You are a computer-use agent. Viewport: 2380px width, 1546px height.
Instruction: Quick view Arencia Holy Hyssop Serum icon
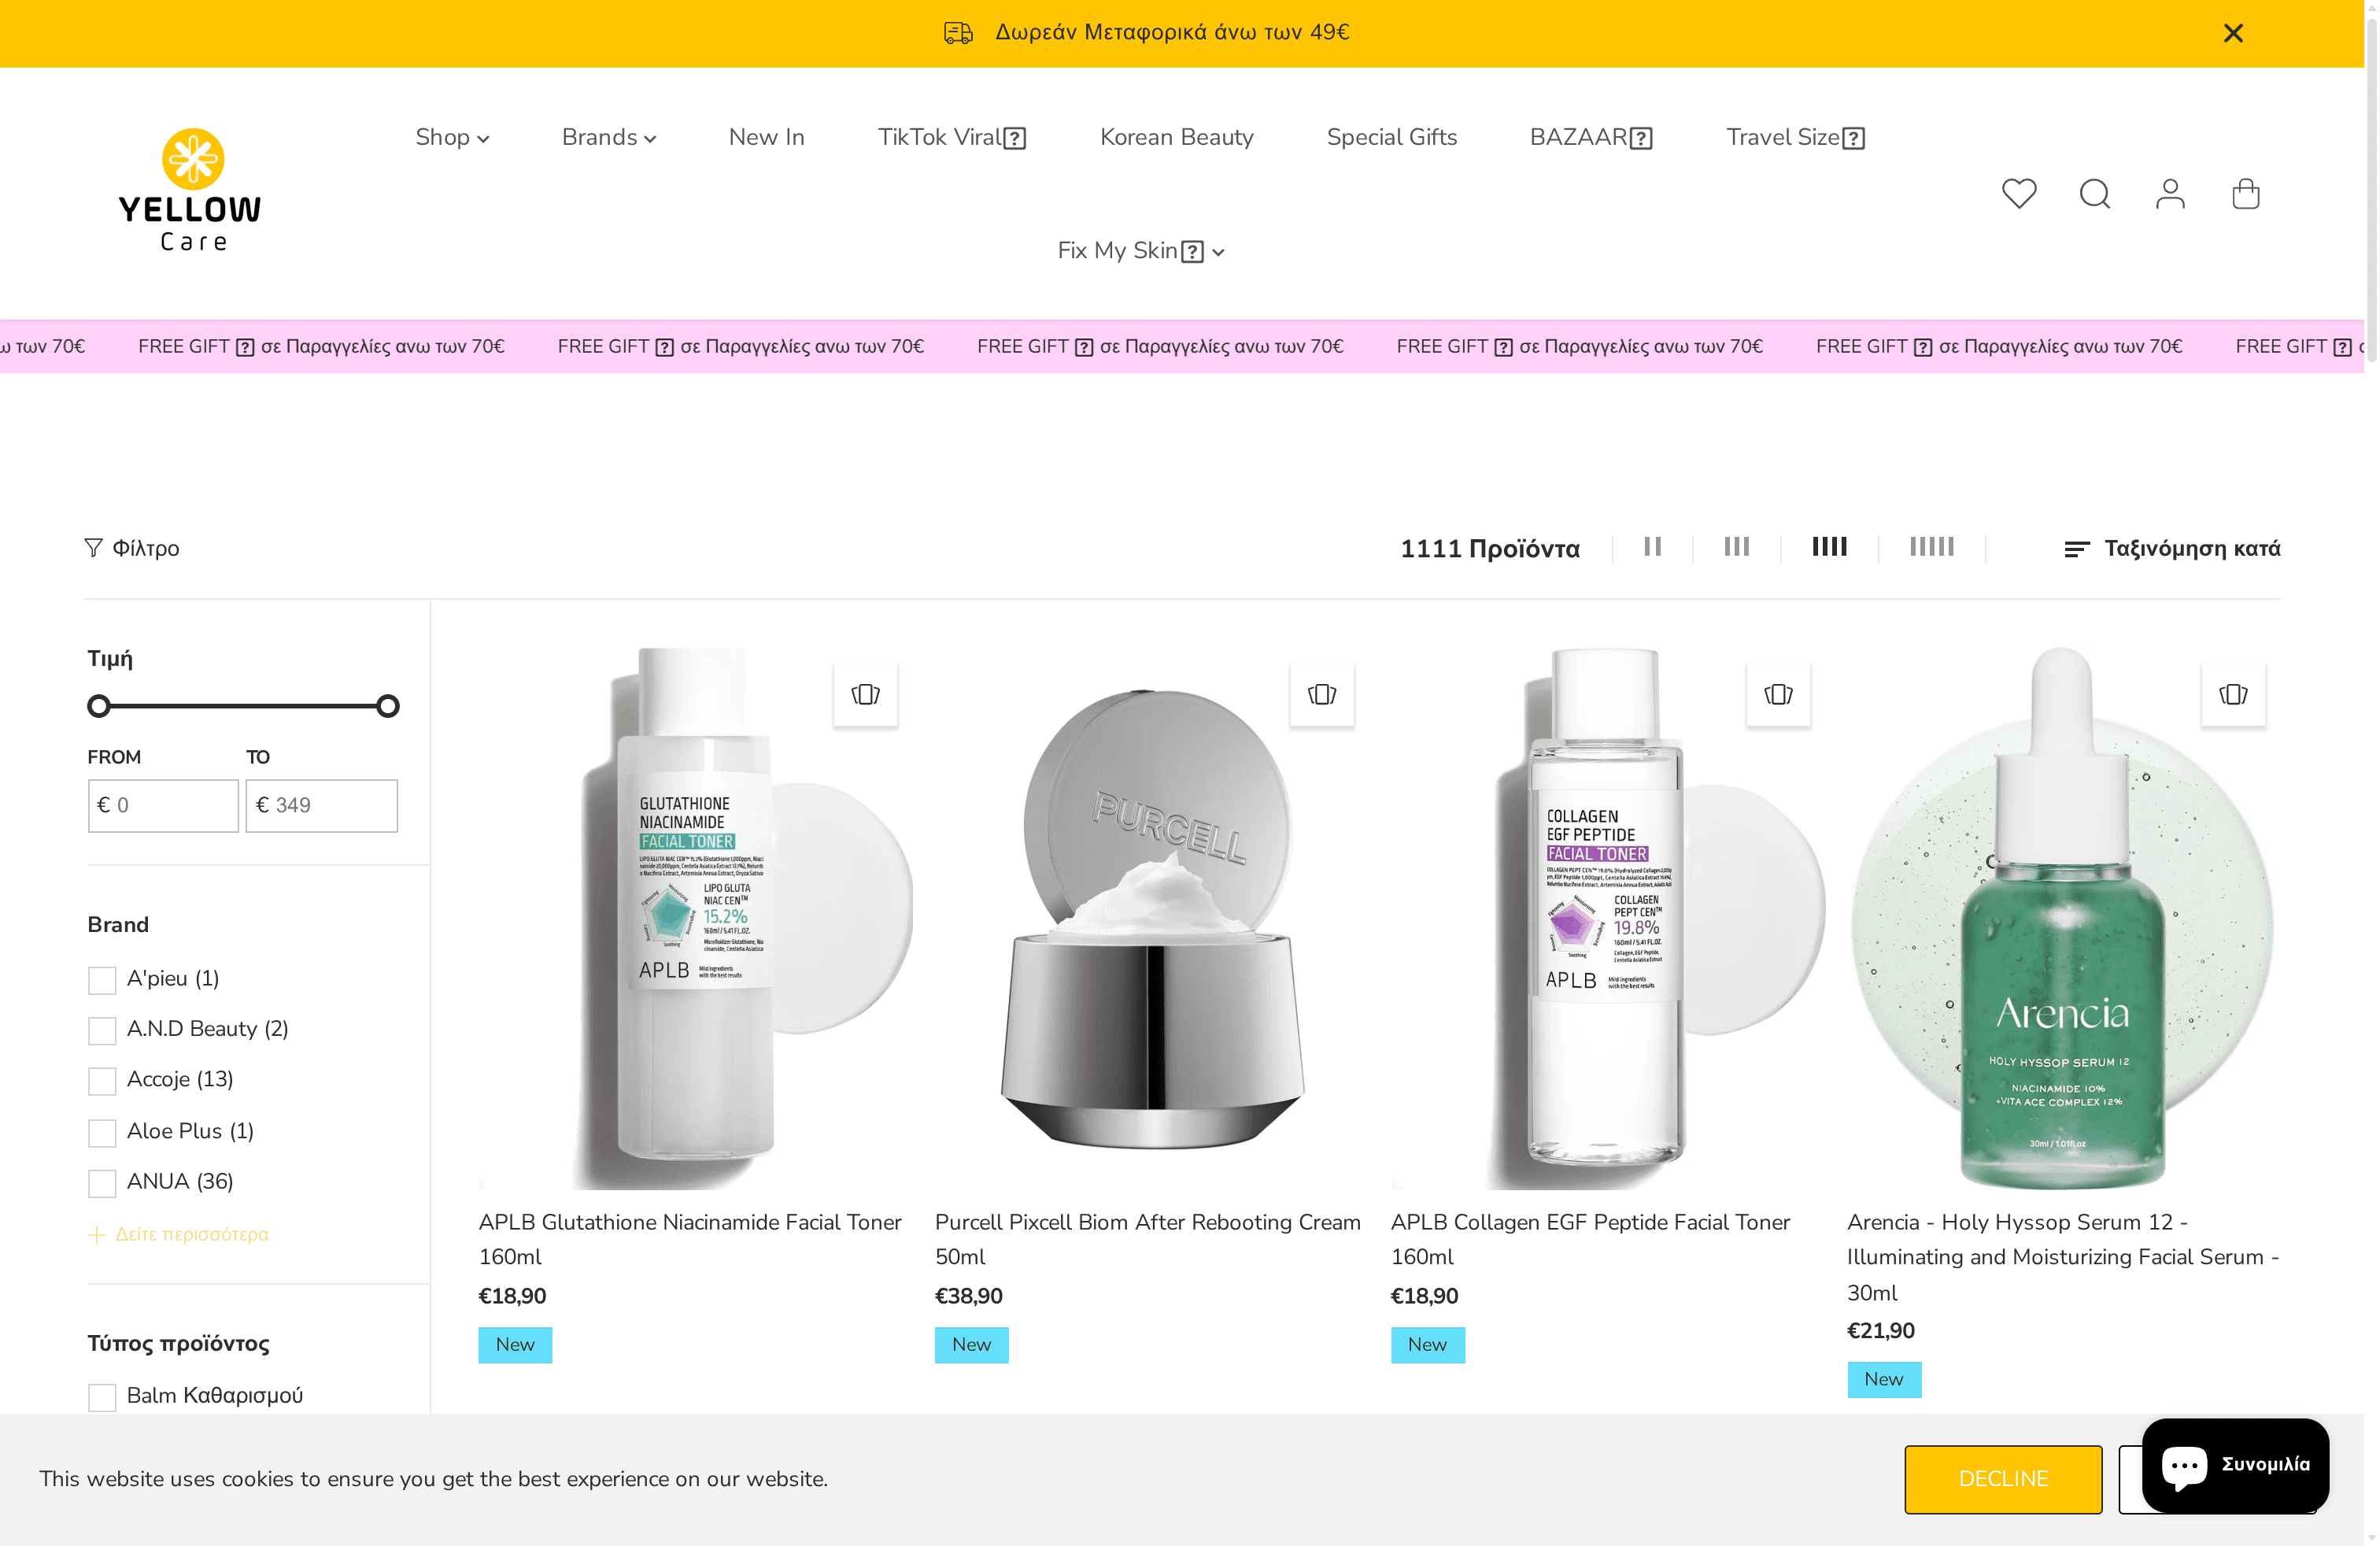[2232, 694]
